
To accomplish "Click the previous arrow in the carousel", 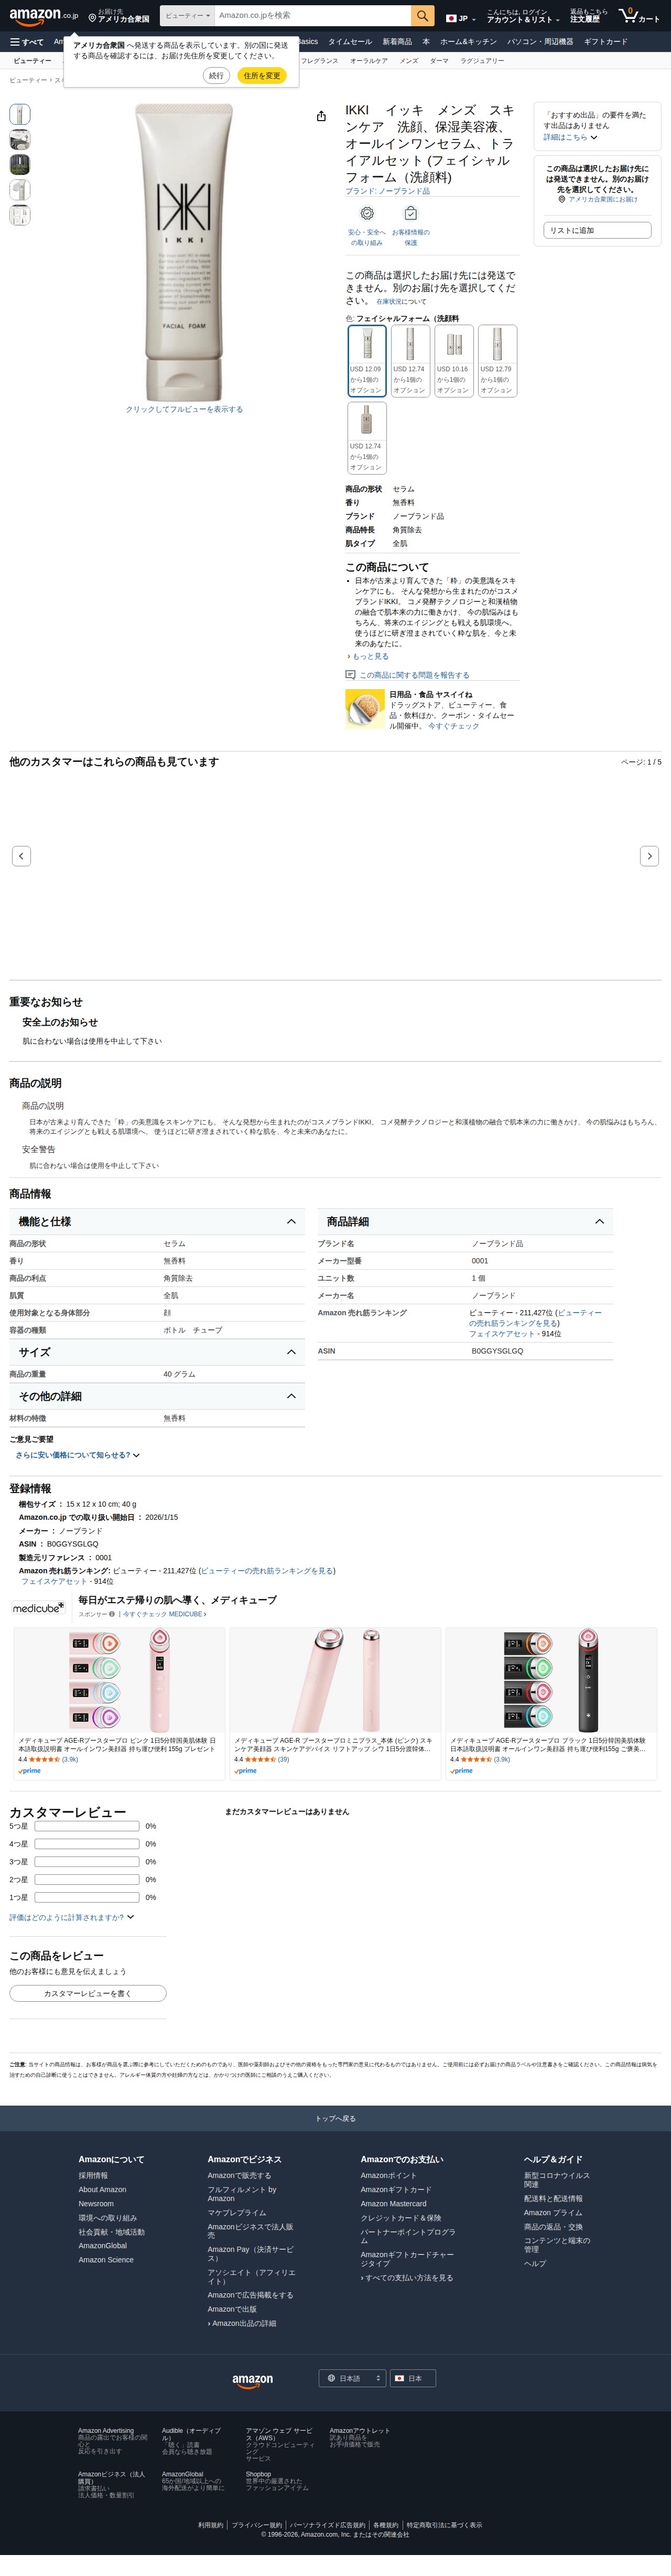I will [21, 856].
